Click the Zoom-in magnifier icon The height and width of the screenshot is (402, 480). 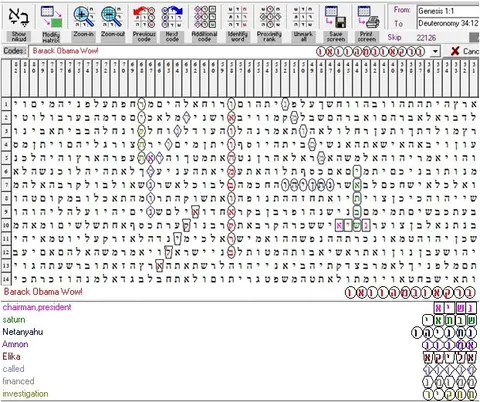84,17
